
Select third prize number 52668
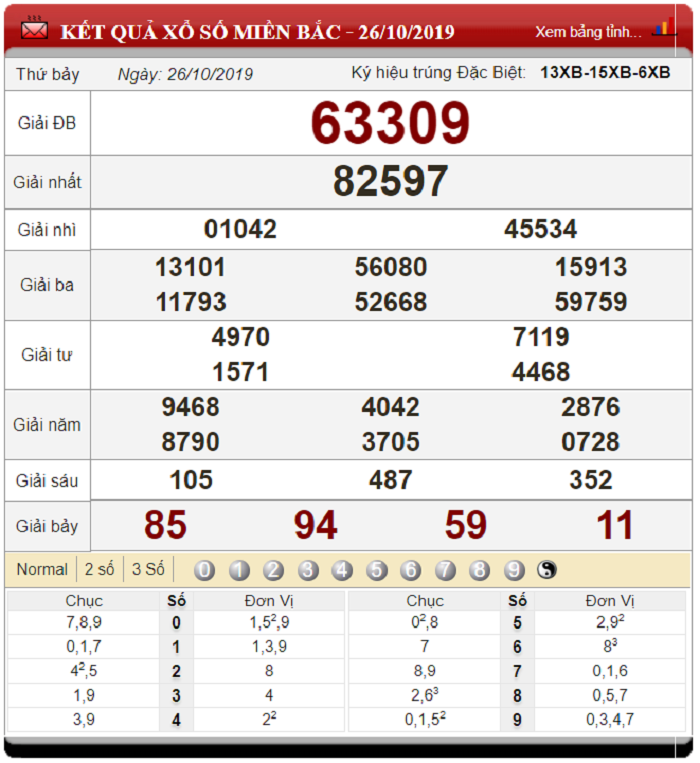pyautogui.click(x=391, y=302)
